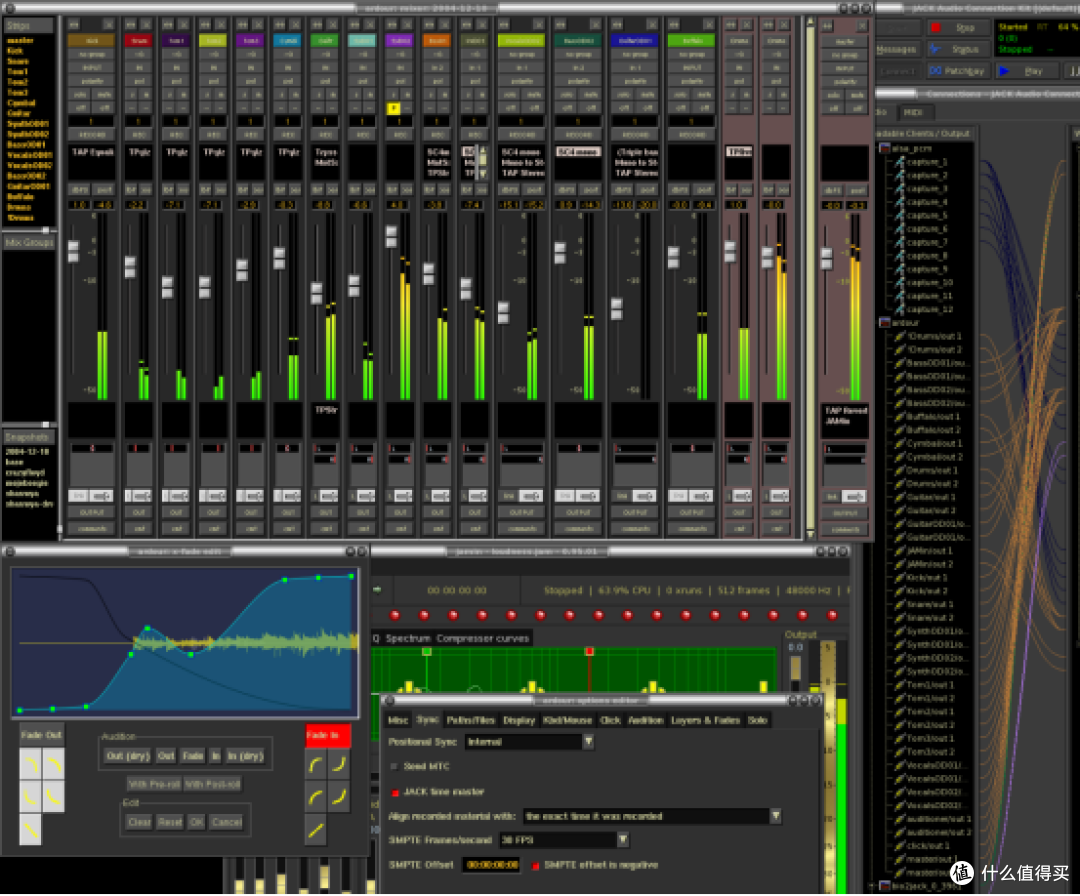
Task: Click the blue Play button in JACK
Action: pos(1026,71)
